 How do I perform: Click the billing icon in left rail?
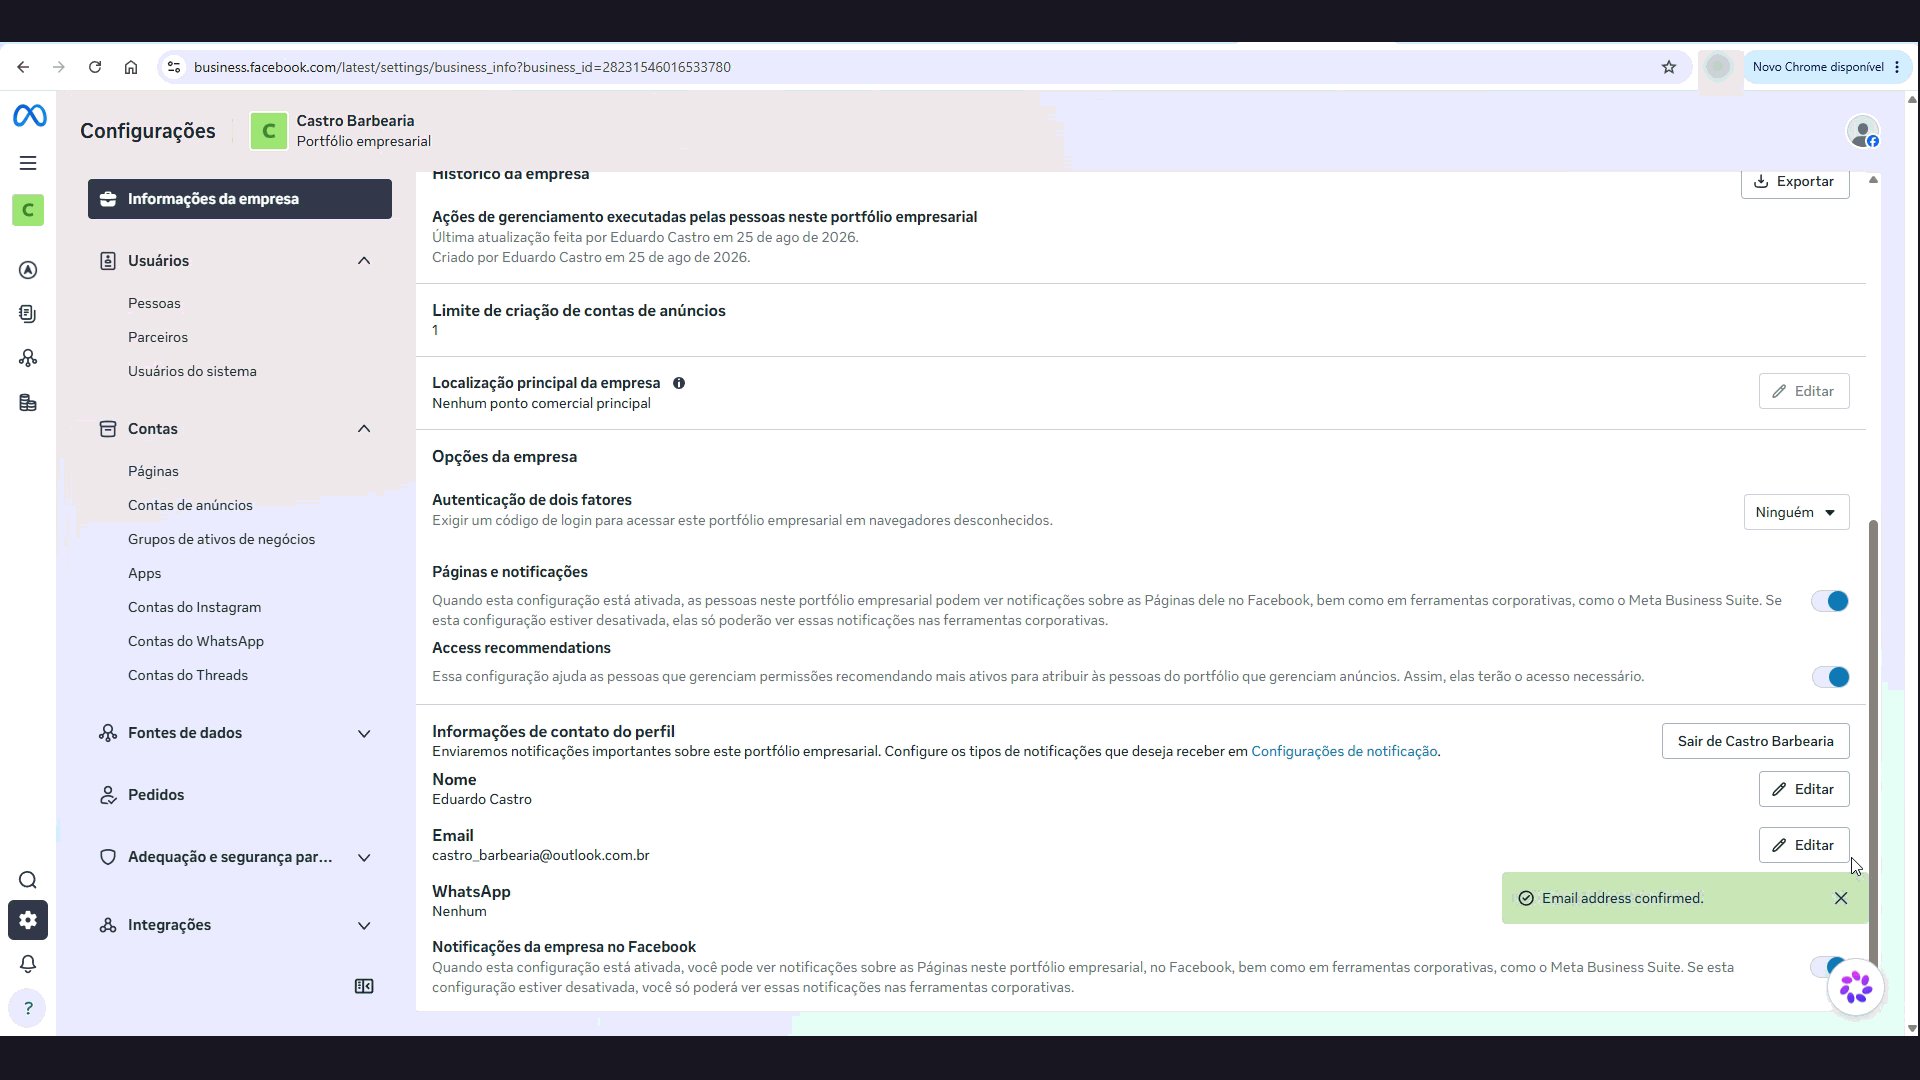tap(28, 403)
